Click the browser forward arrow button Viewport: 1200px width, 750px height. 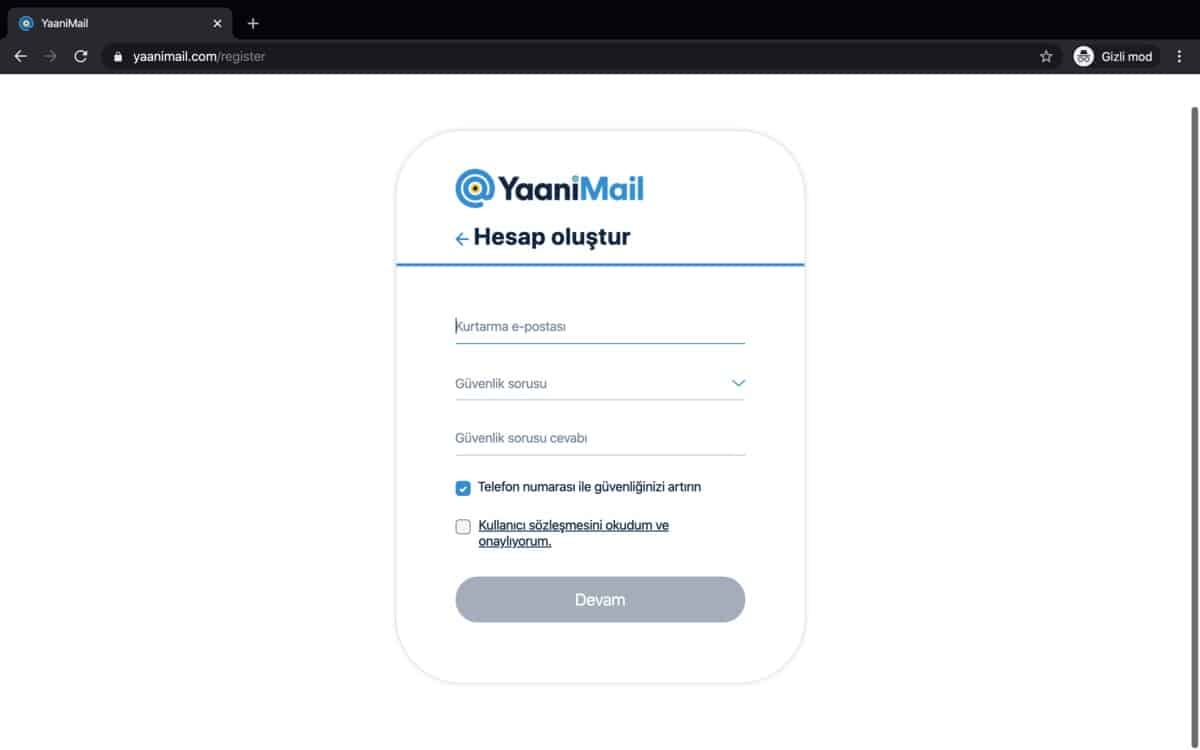tap(51, 56)
